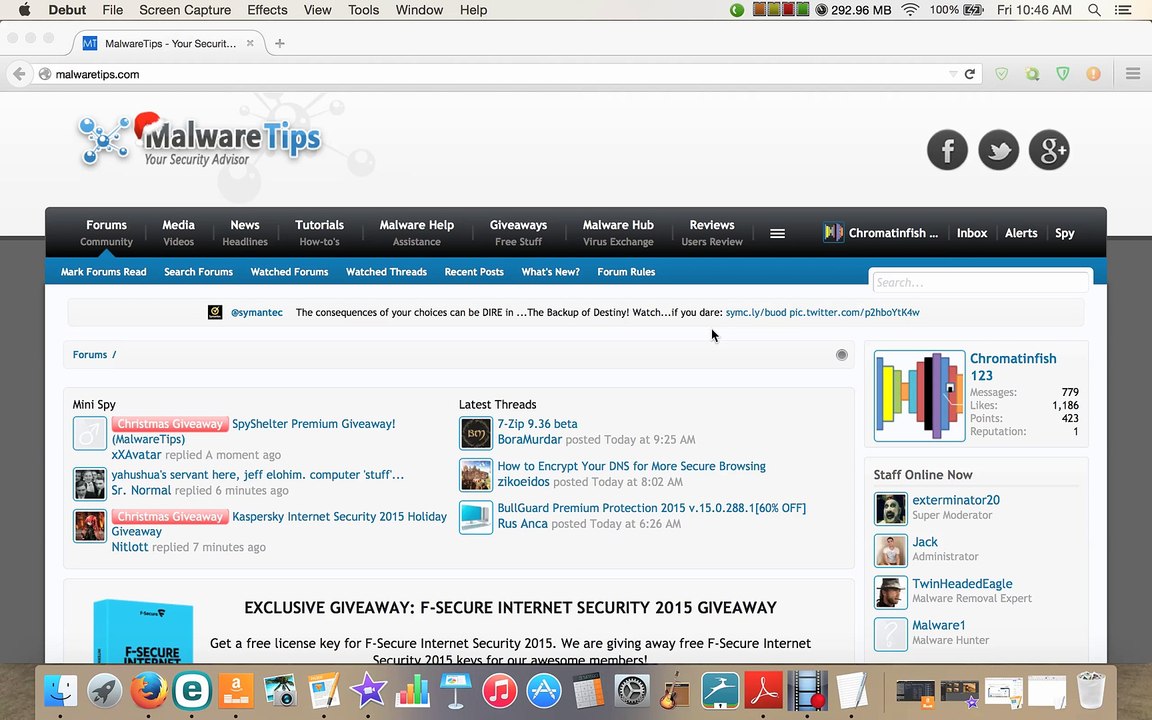
Task: Click What's New? link
Action: click(x=550, y=272)
